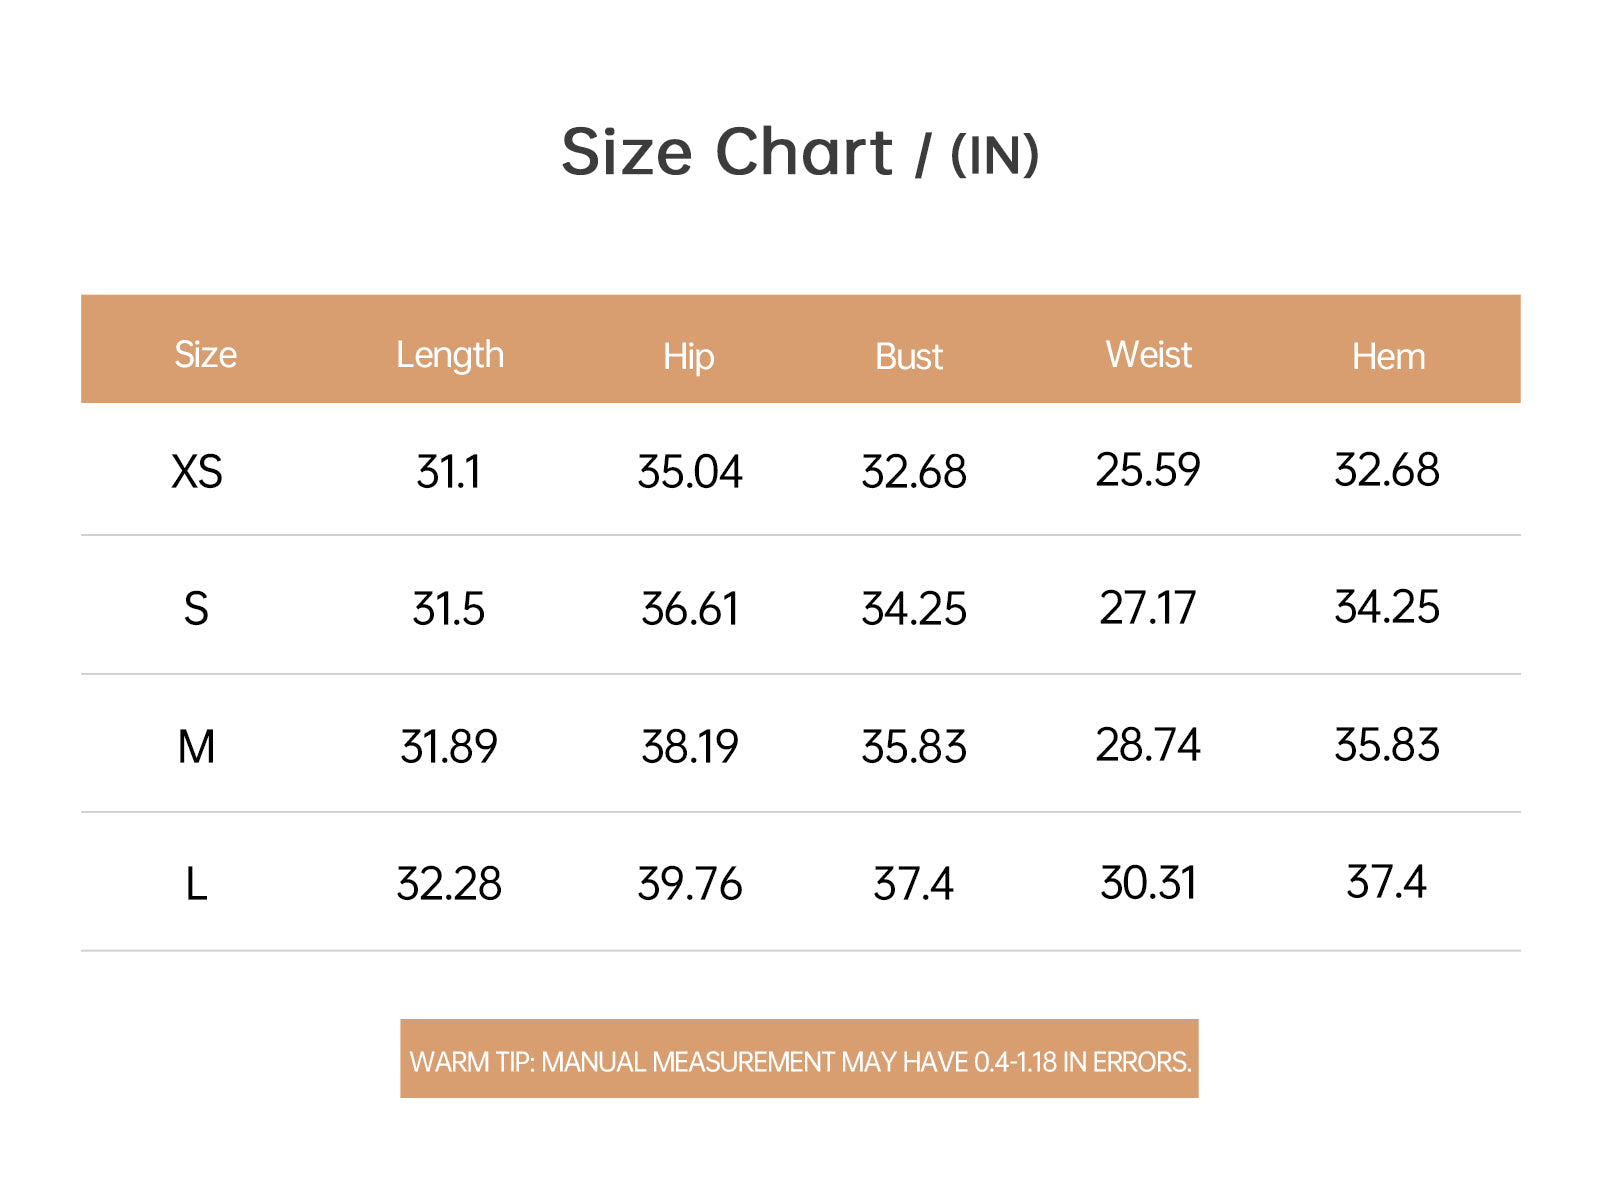Click the XS waist value 25.59
This screenshot has height=1200, width=1600.
click(1148, 470)
